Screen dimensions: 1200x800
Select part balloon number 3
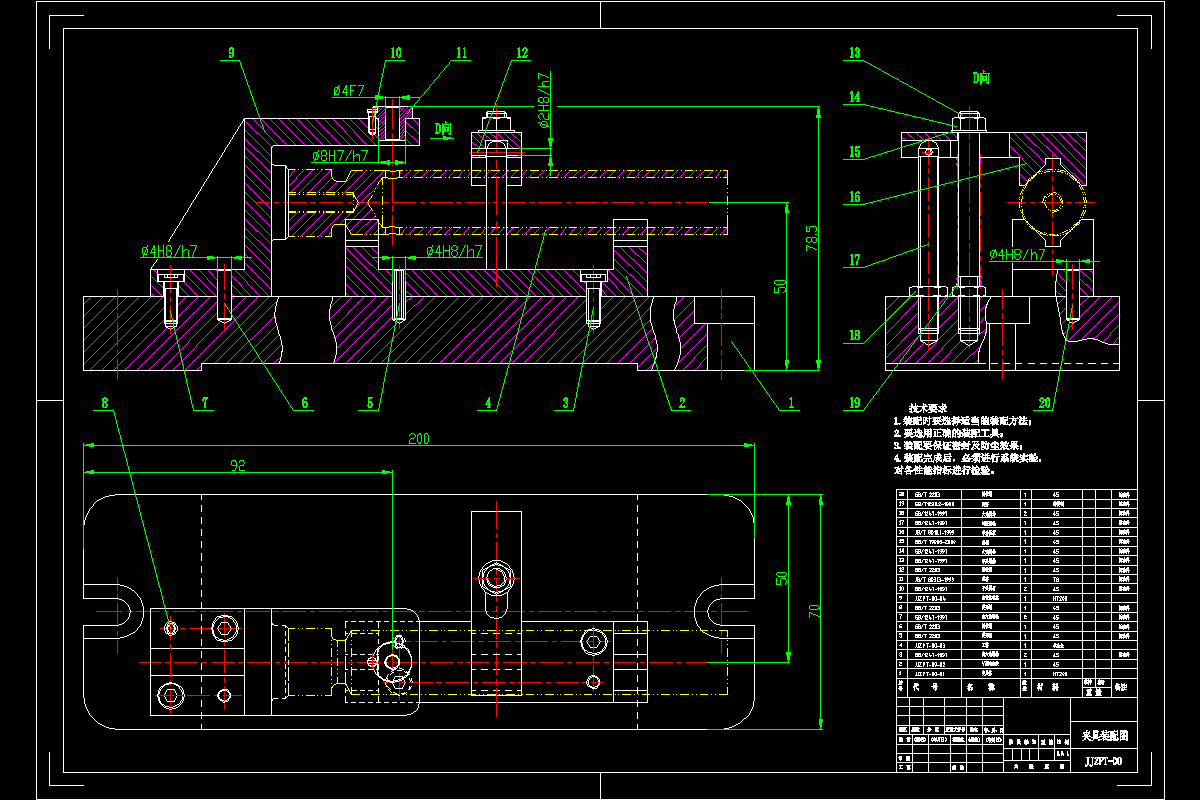565,404
